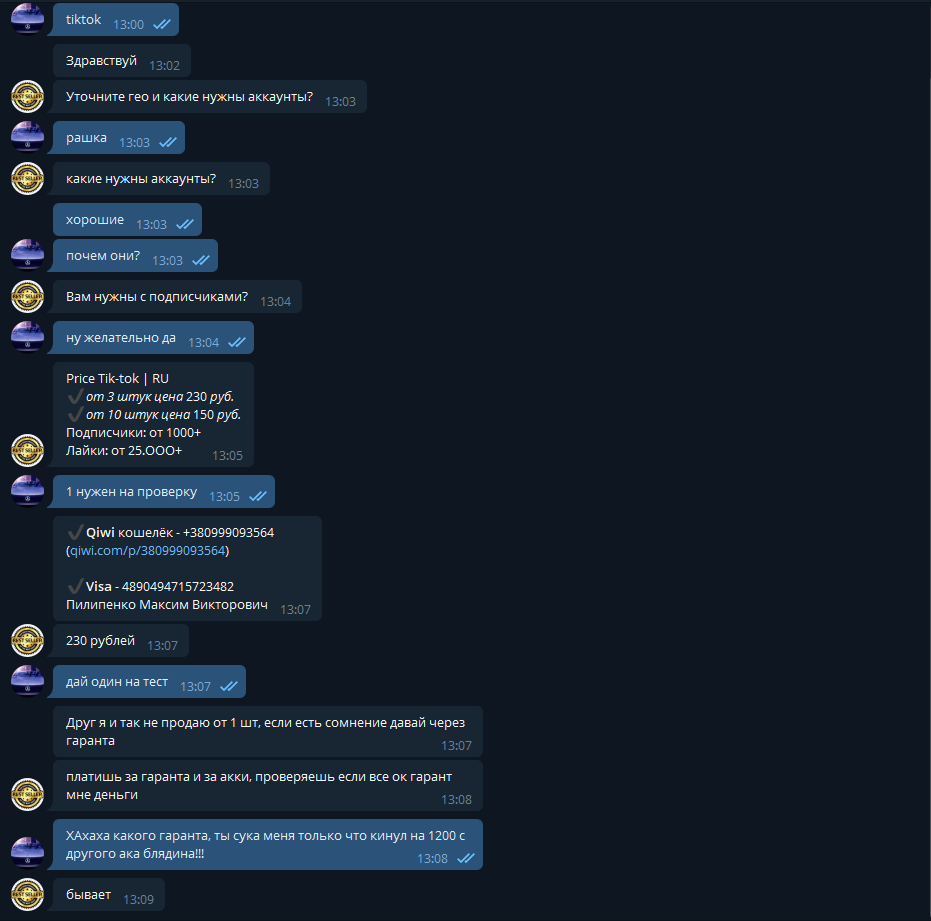This screenshot has width=931, height=921.
Task: Click the gold seller avatar beside 'бывает'
Action: tap(27, 894)
